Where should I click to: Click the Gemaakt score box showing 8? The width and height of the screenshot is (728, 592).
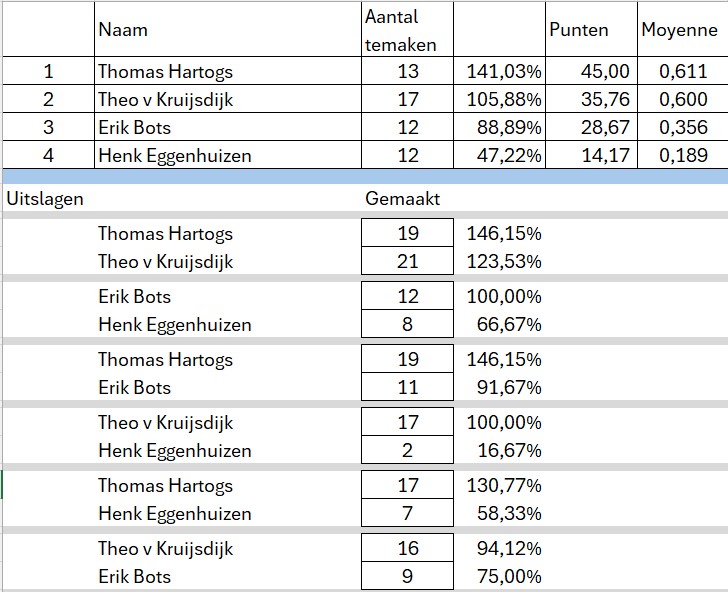click(x=407, y=325)
